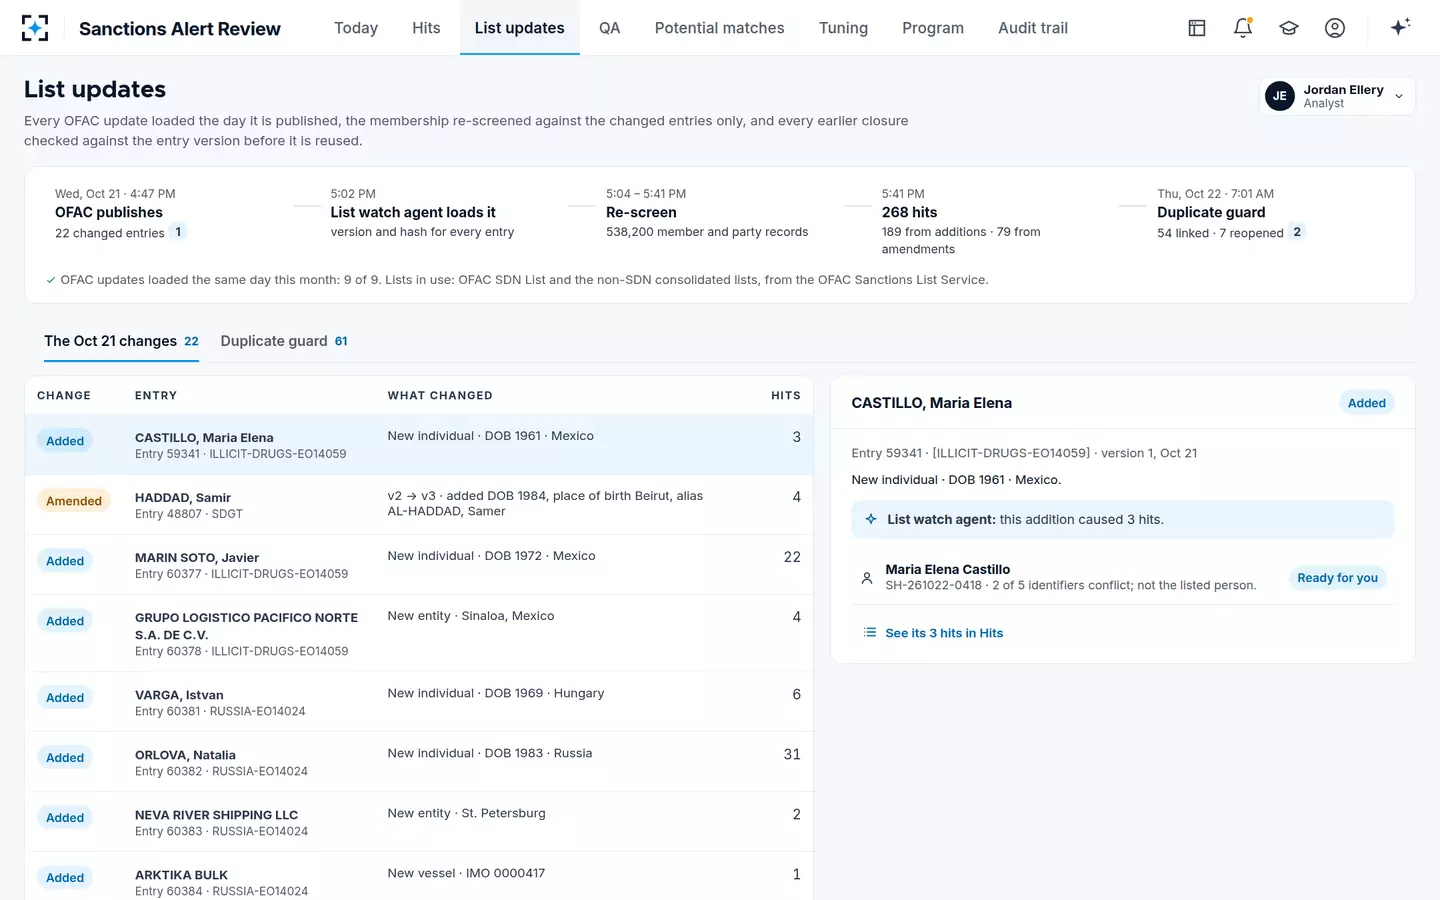Open the Tuning tab

click(843, 28)
